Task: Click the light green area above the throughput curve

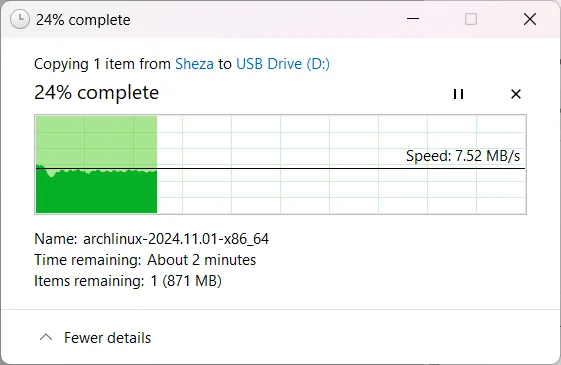Action: [x=96, y=140]
